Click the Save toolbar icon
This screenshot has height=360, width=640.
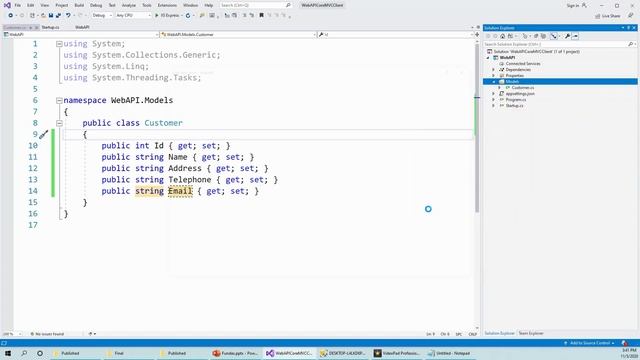51,16
